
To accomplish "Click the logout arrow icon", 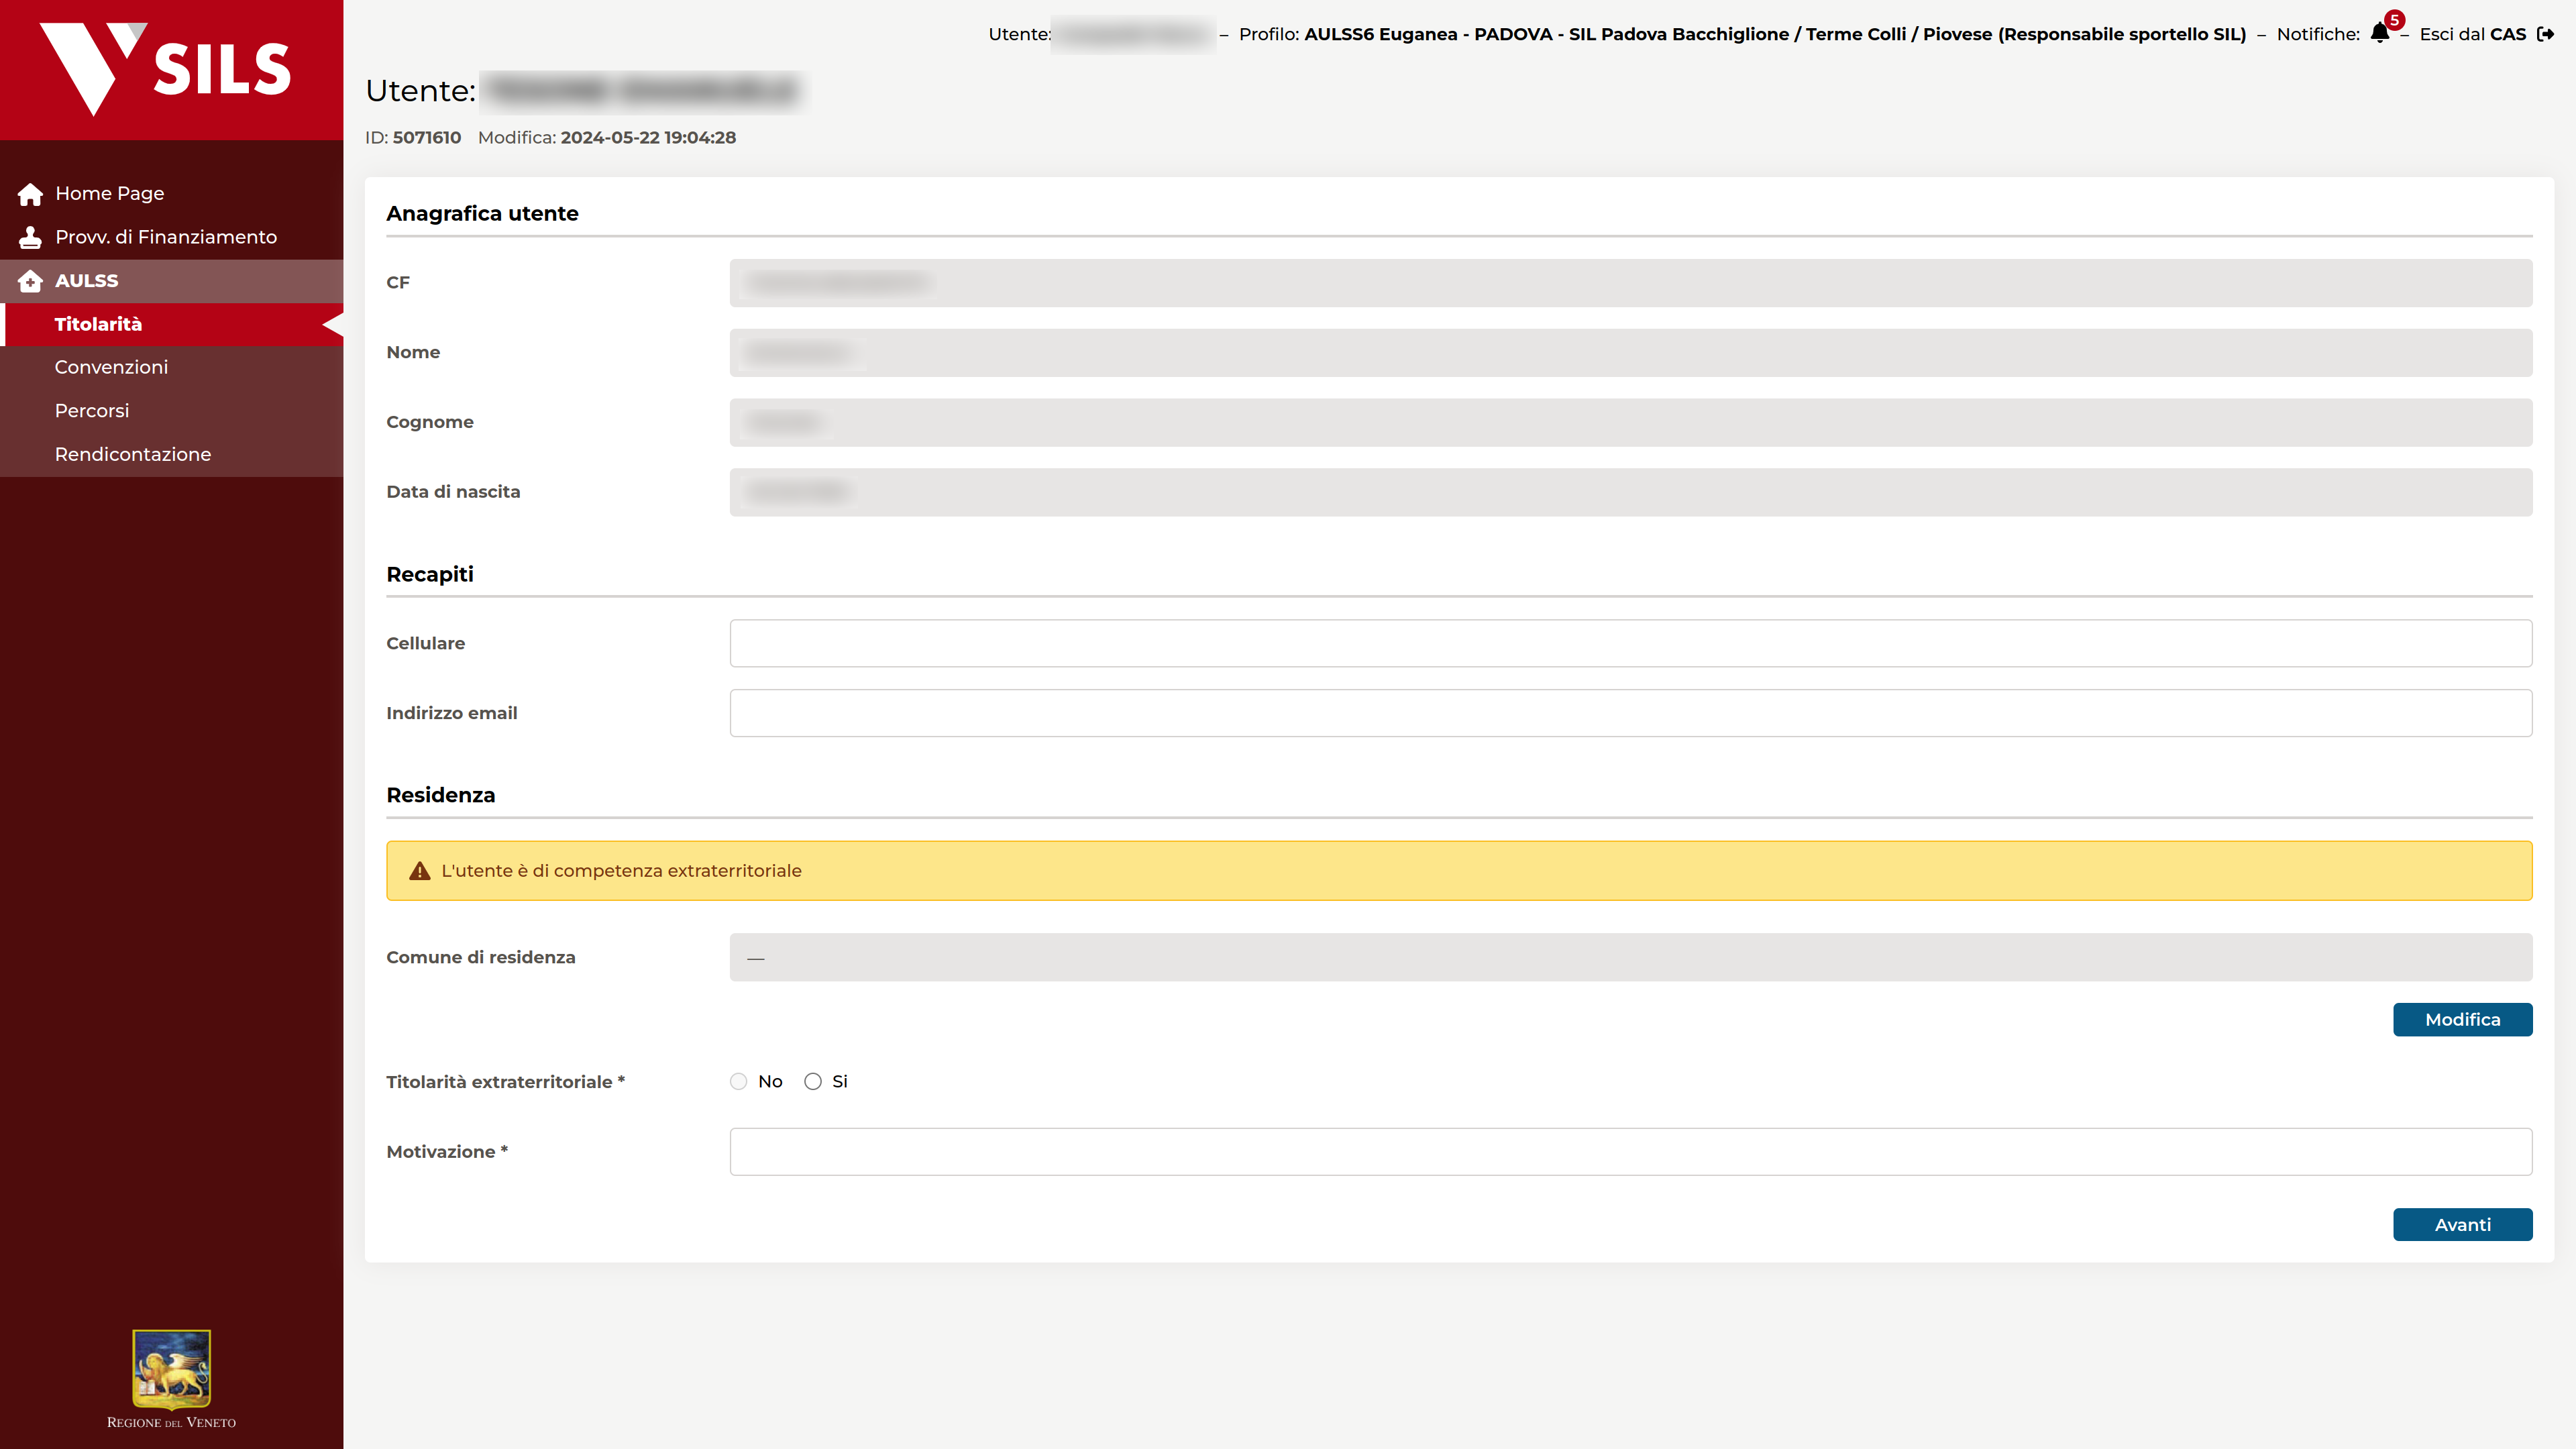I will 2546,34.
